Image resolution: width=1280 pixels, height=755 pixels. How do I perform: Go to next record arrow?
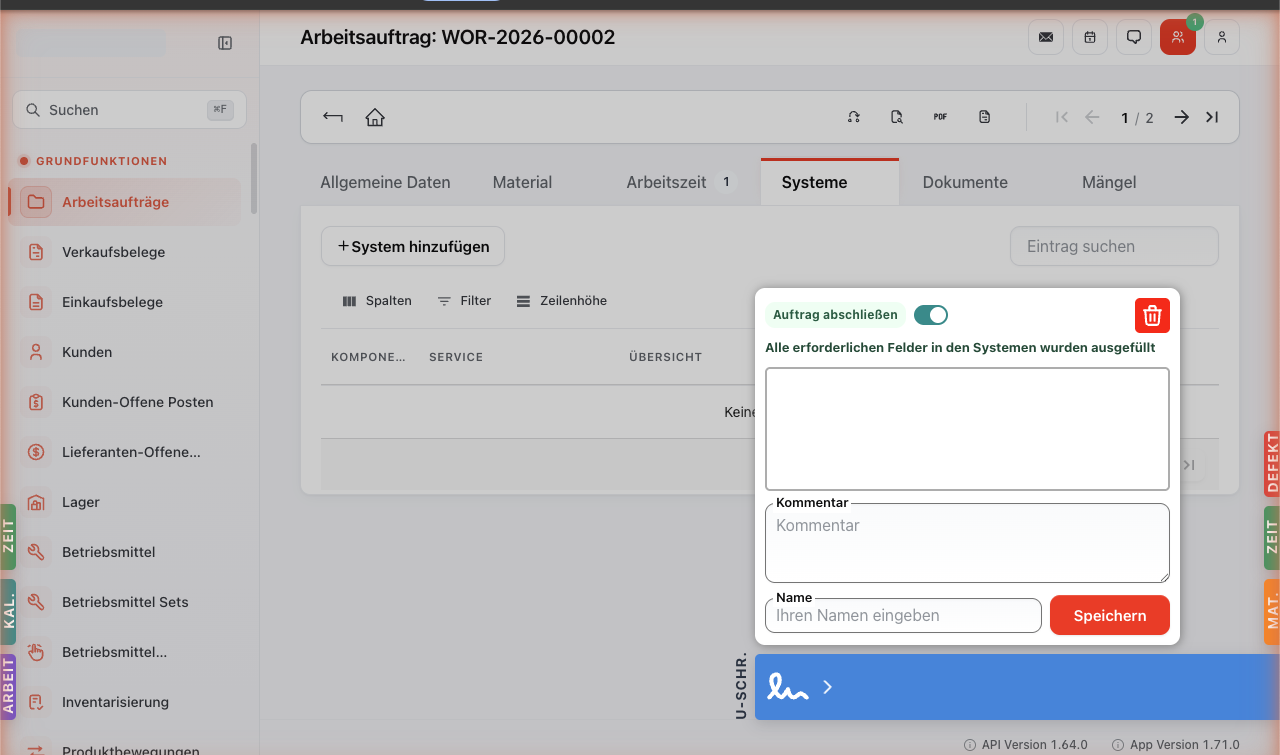tap(1182, 117)
